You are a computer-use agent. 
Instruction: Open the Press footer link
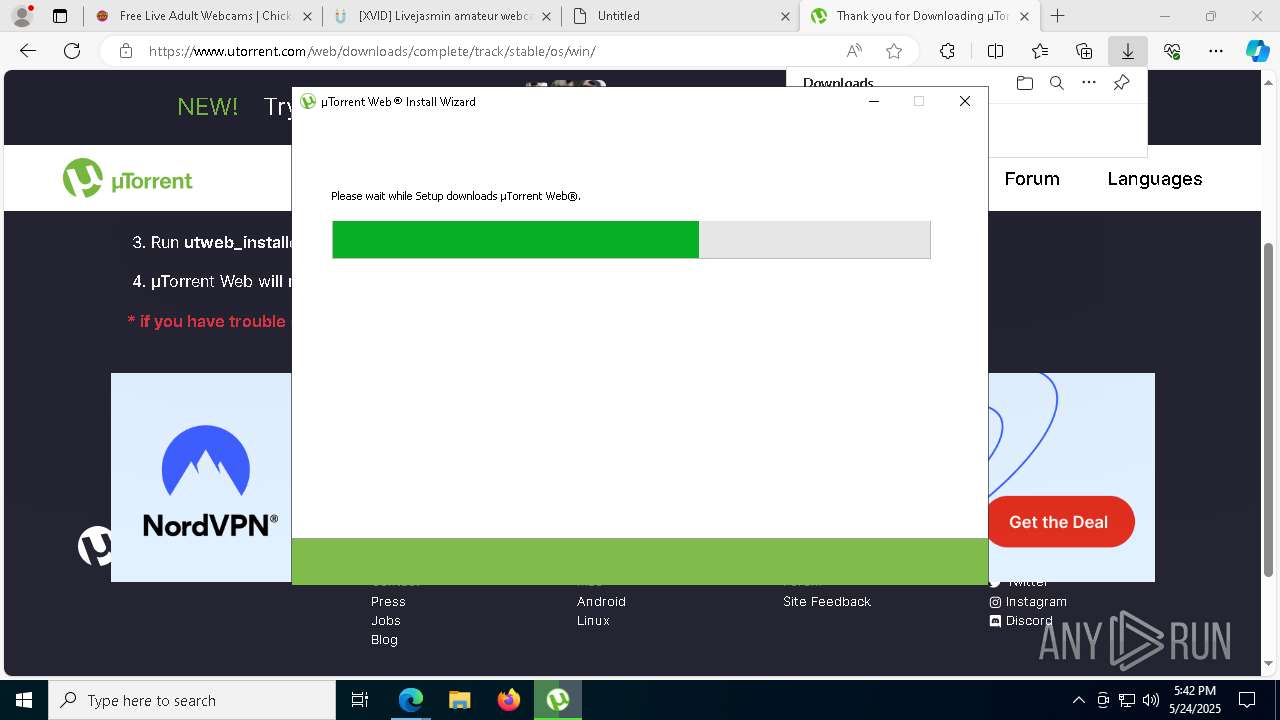pyautogui.click(x=388, y=602)
